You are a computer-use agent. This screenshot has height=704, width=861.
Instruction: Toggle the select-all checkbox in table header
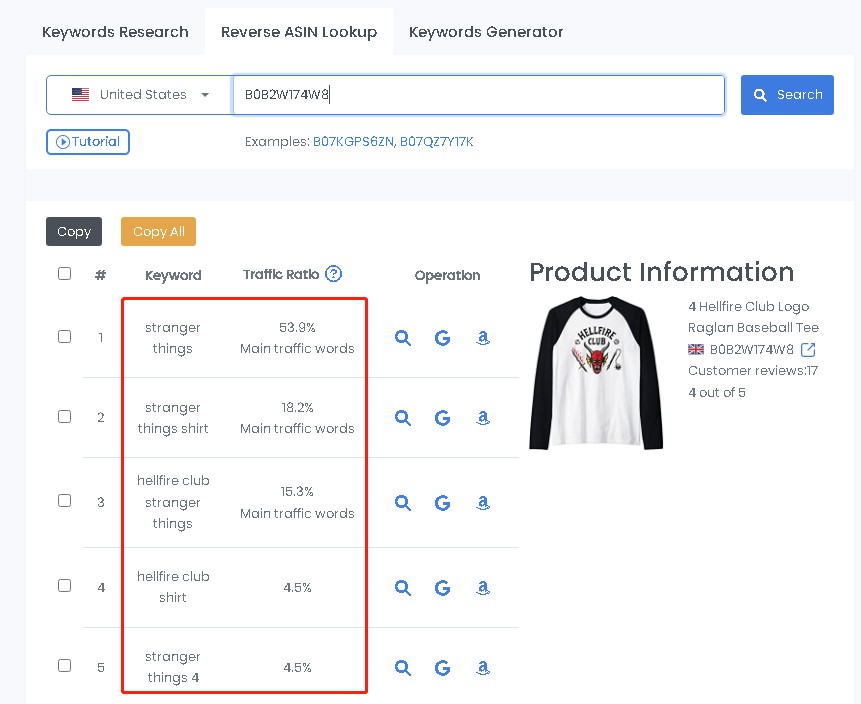click(64, 273)
